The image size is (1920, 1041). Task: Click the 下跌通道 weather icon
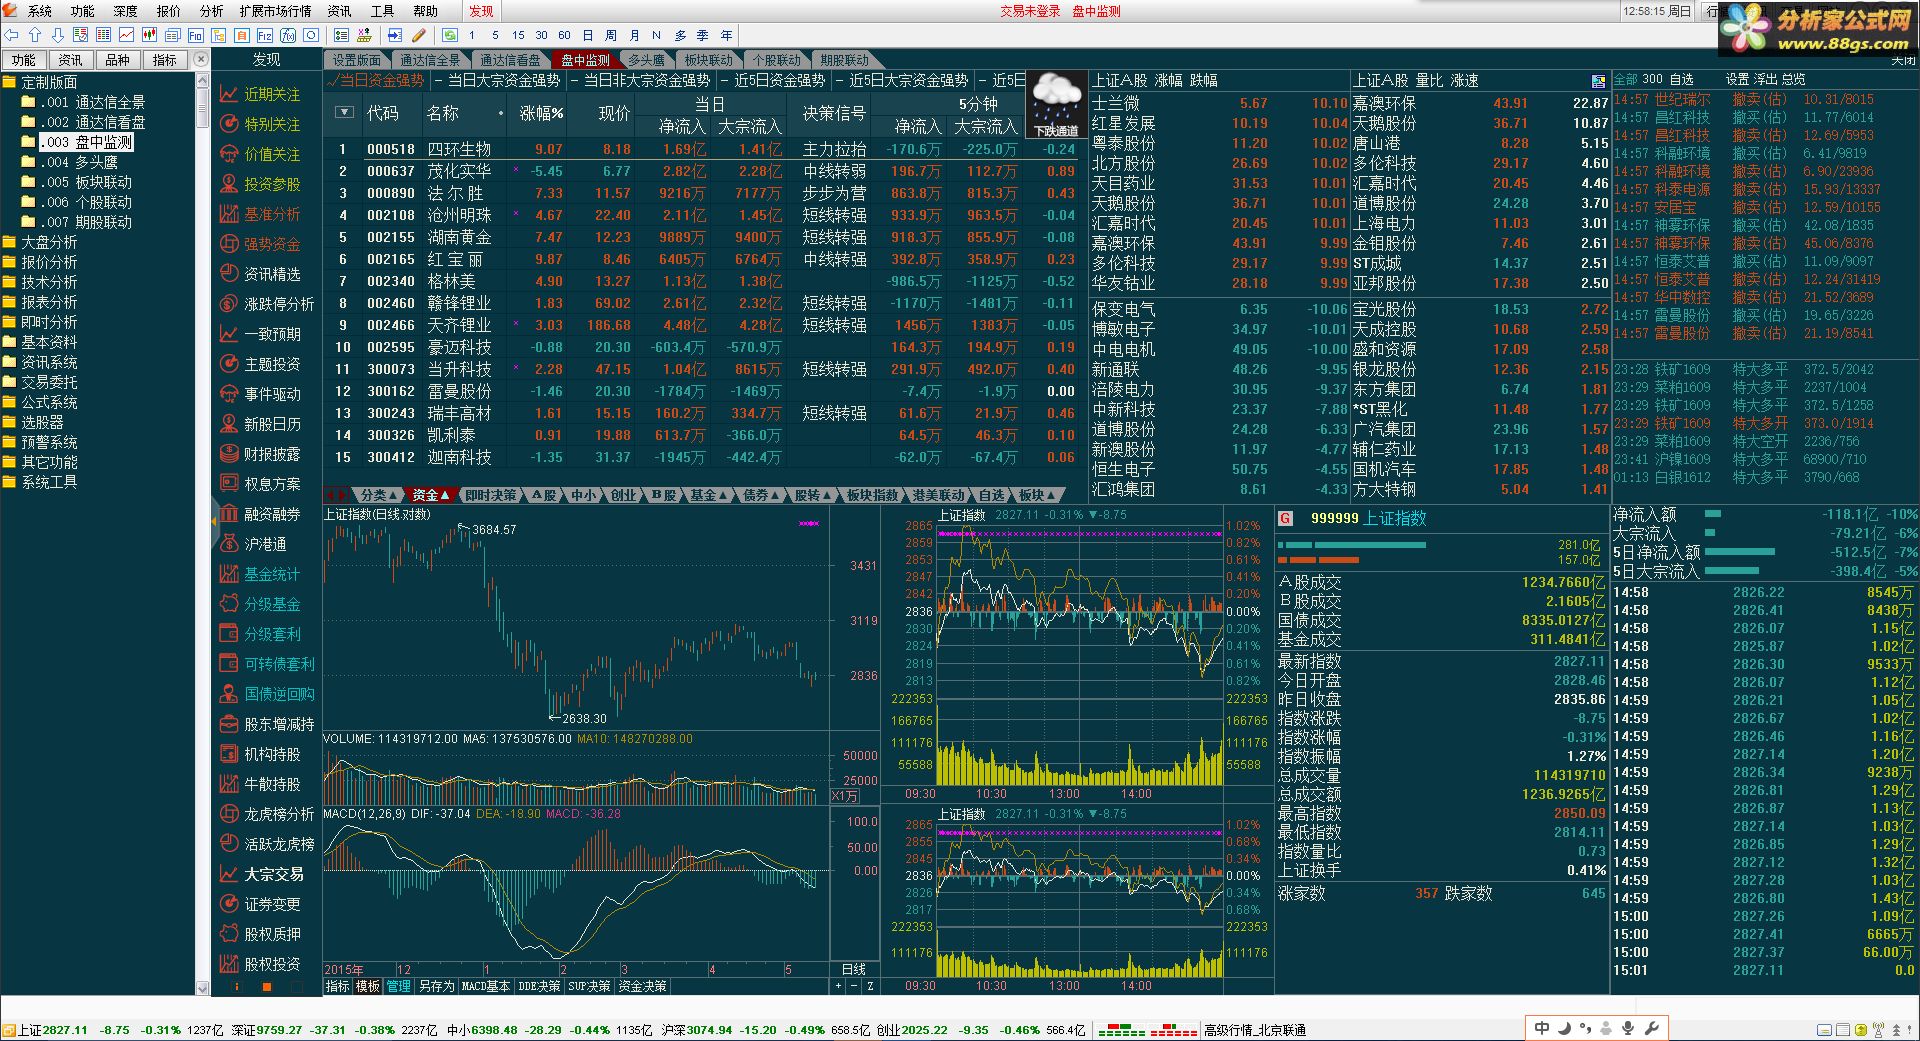pyautogui.click(x=1056, y=104)
